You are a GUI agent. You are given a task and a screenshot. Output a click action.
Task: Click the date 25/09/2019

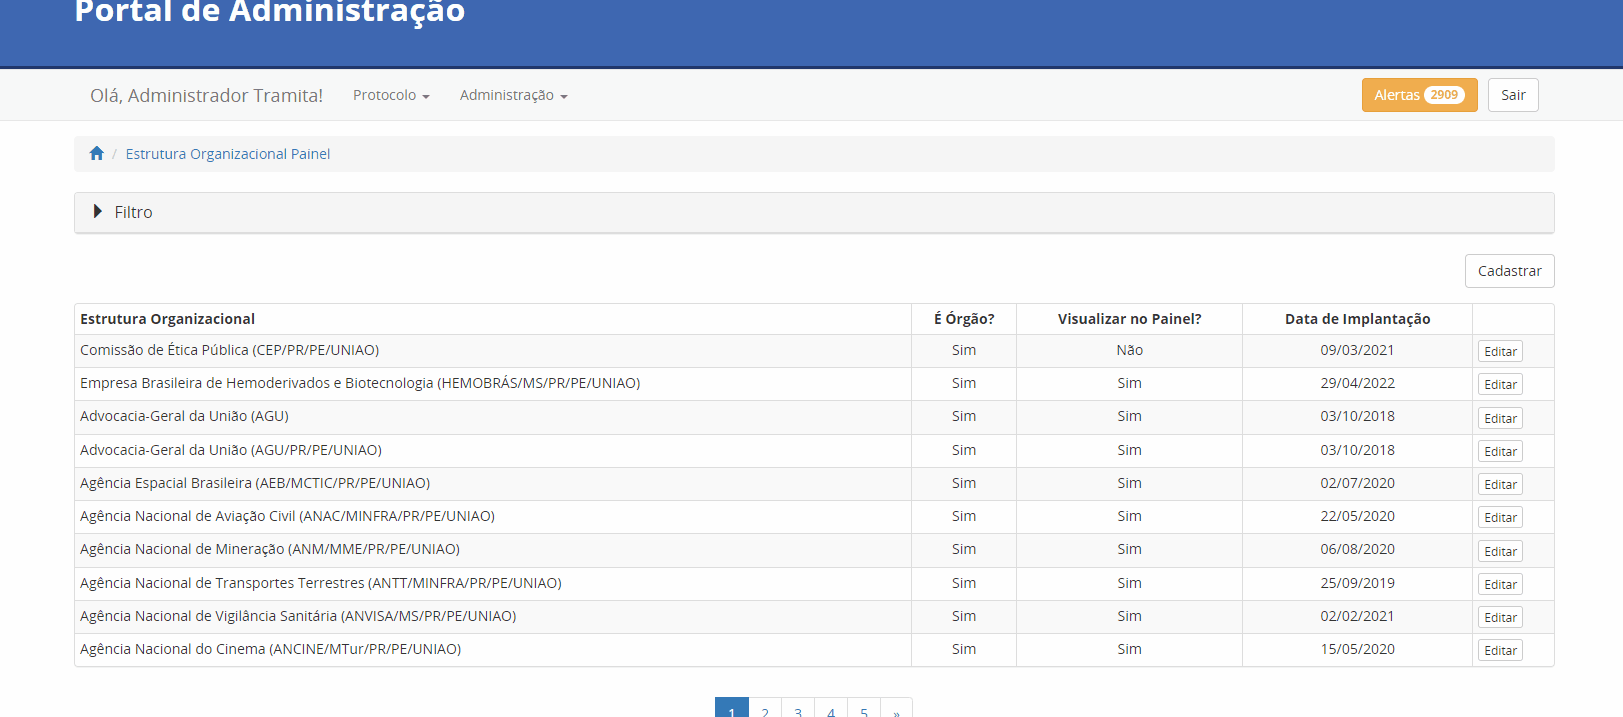point(1358,583)
